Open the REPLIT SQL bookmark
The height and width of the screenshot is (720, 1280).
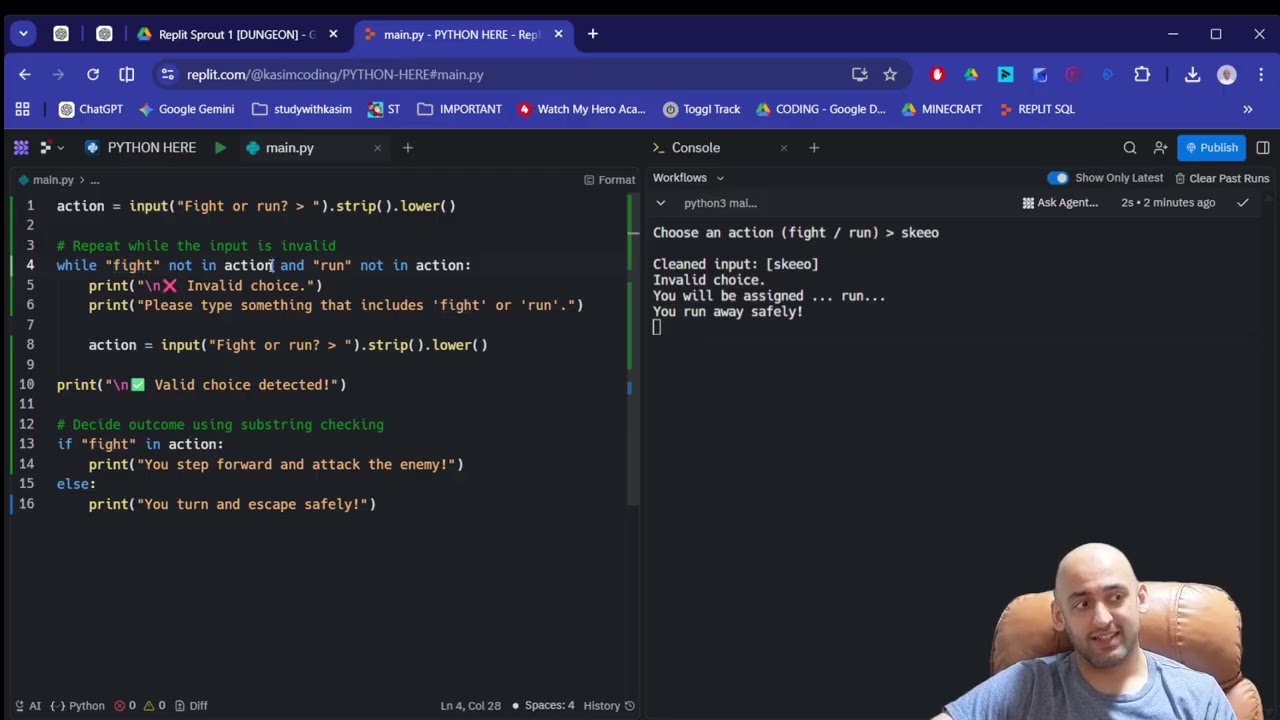point(1036,109)
